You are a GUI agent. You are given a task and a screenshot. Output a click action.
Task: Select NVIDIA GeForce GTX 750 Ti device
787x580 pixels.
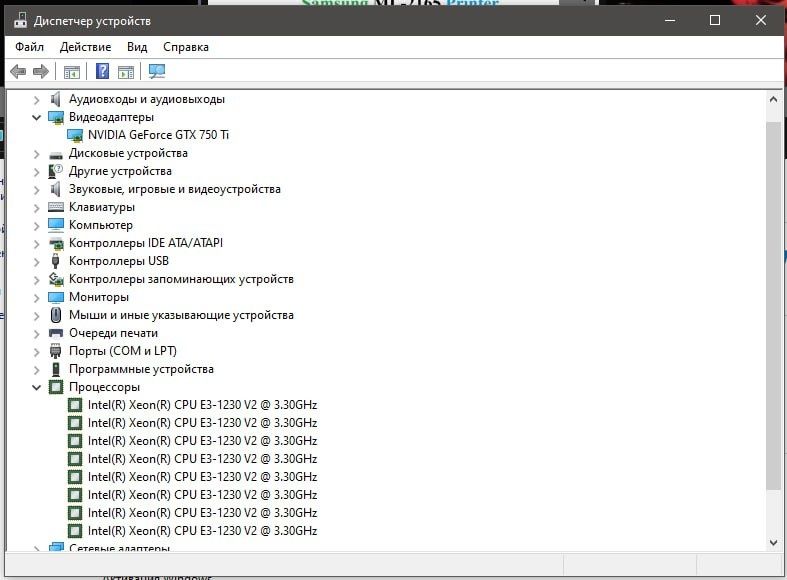158,135
